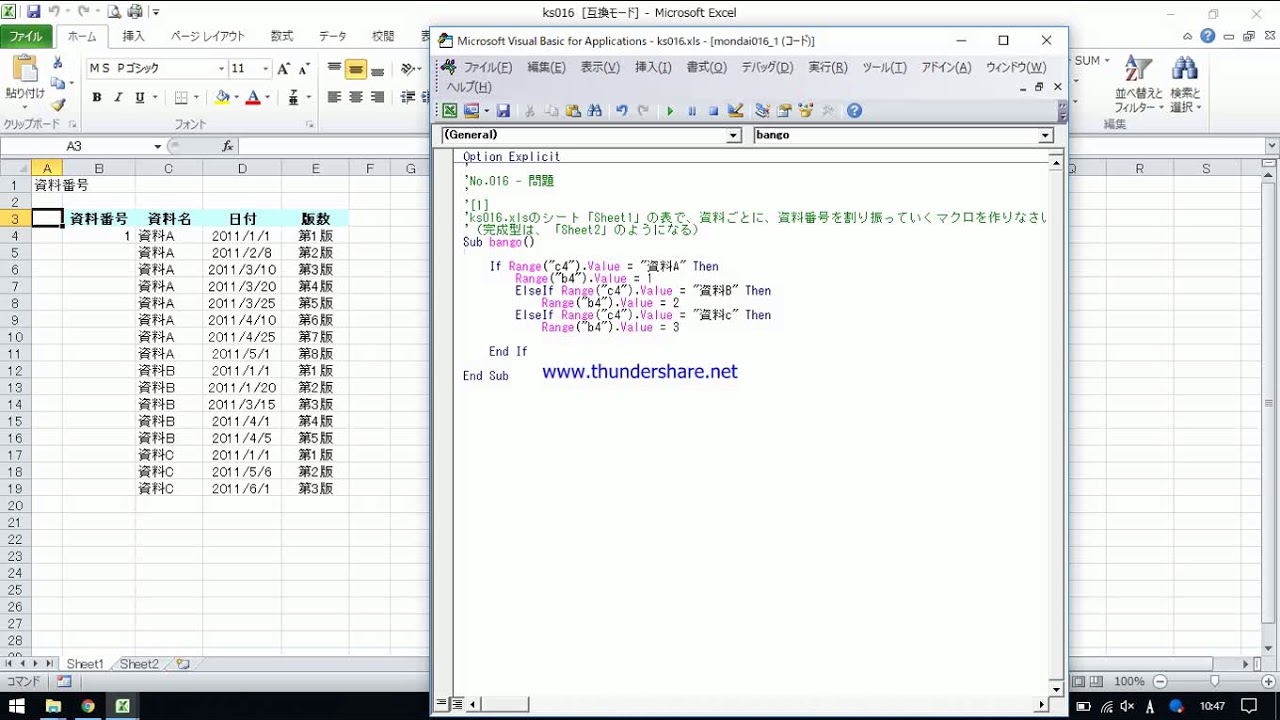Toggle Italic formatting in Excel ribbon
Viewport: 1280px width, 720px height.
click(118, 97)
